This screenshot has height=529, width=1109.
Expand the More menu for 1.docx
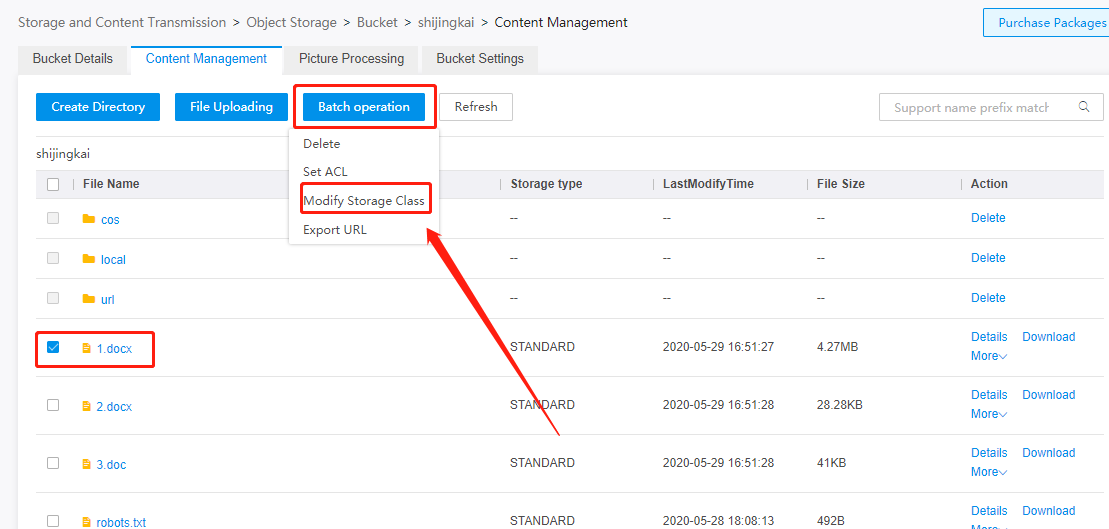point(989,356)
